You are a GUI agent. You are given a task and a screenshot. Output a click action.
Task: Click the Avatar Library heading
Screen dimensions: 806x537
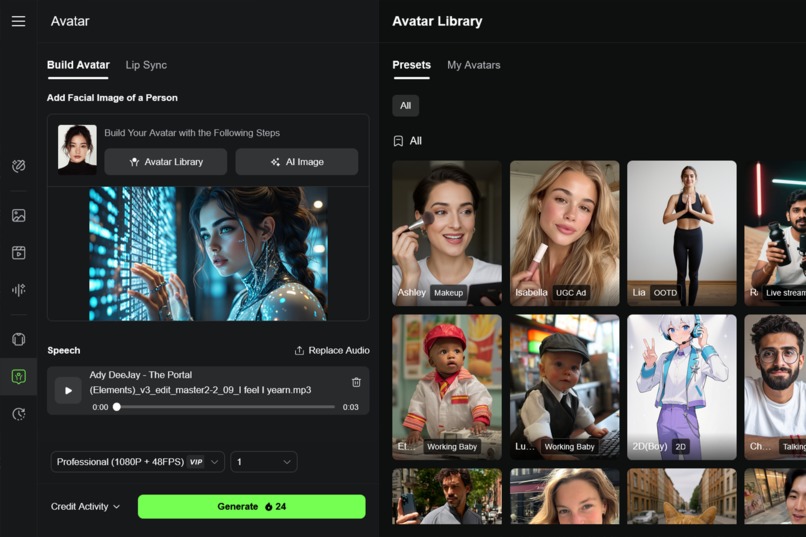[x=437, y=21]
